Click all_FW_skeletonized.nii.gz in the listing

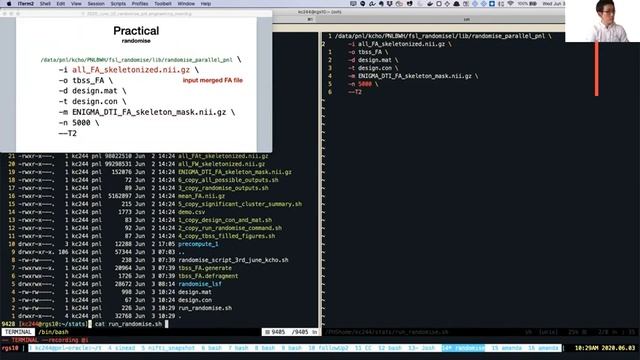tap(222, 164)
